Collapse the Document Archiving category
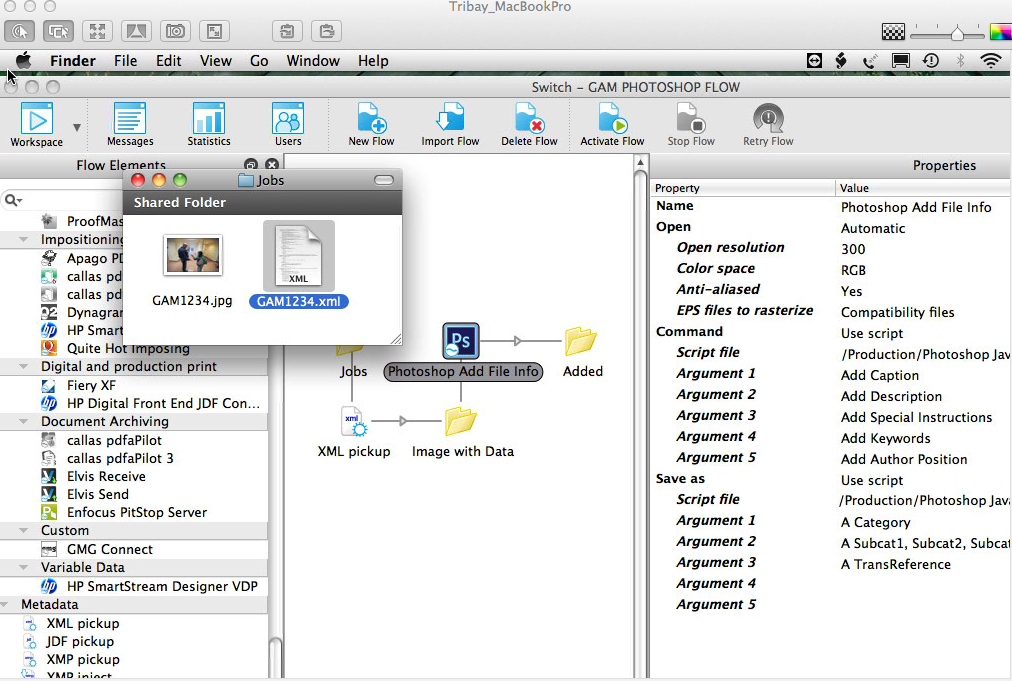 click(23, 421)
